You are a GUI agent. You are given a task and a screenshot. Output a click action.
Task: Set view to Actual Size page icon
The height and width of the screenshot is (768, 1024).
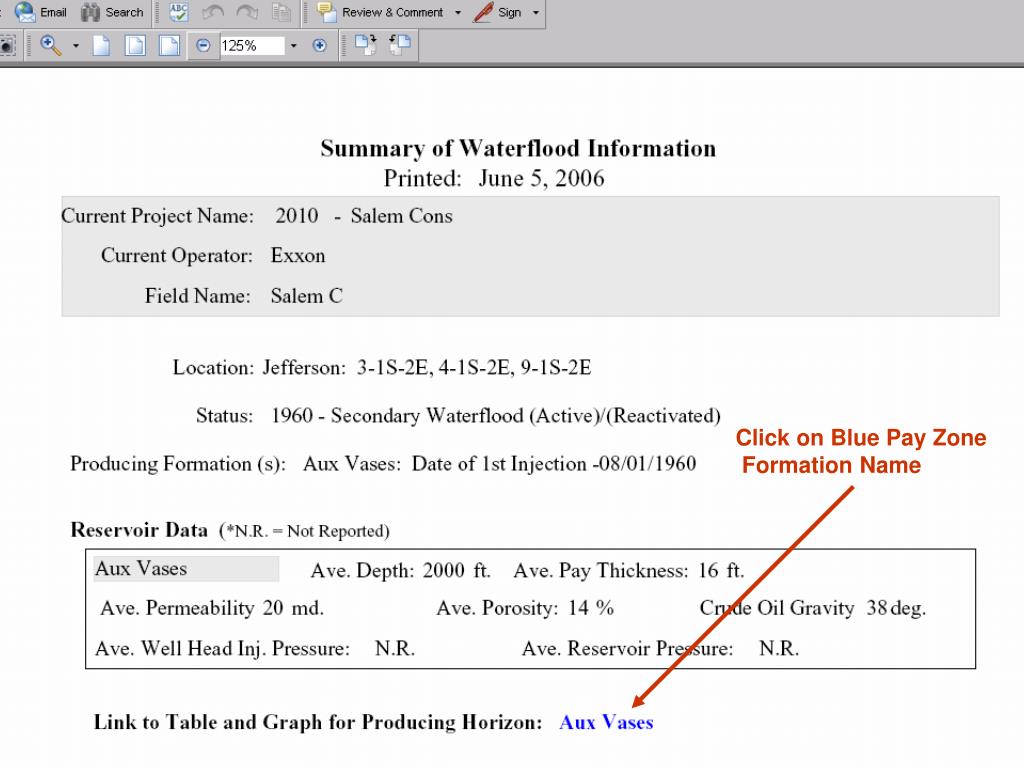pyautogui.click(x=101, y=46)
